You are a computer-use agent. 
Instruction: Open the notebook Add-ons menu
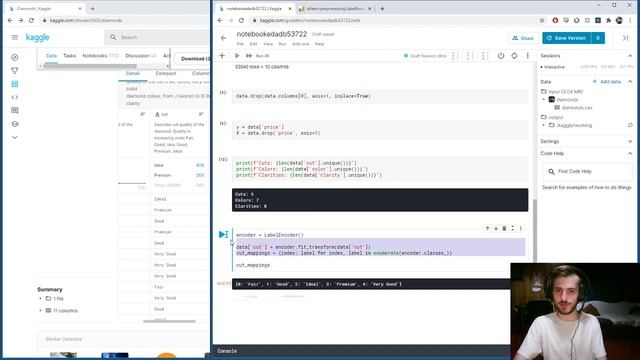click(x=300, y=44)
